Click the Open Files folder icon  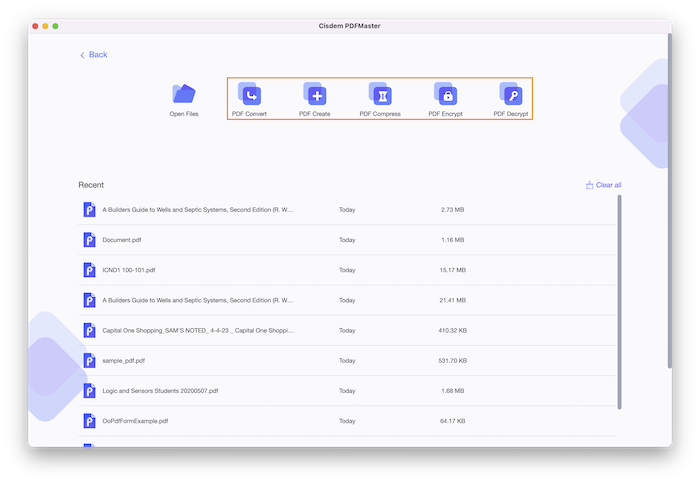tap(183, 93)
